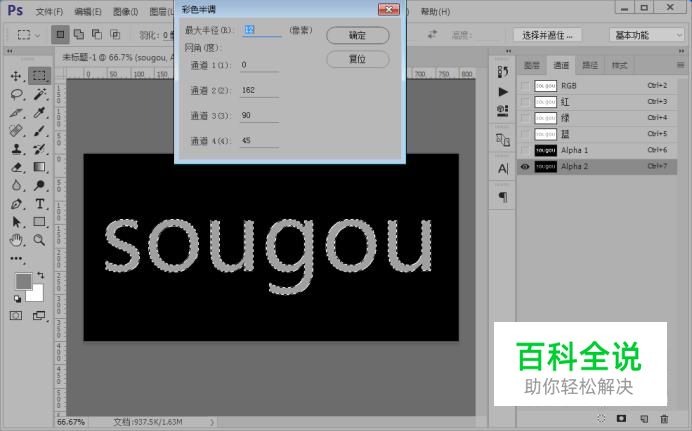Open the 编辑(E) menu
692x431 pixels.
coord(88,11)
